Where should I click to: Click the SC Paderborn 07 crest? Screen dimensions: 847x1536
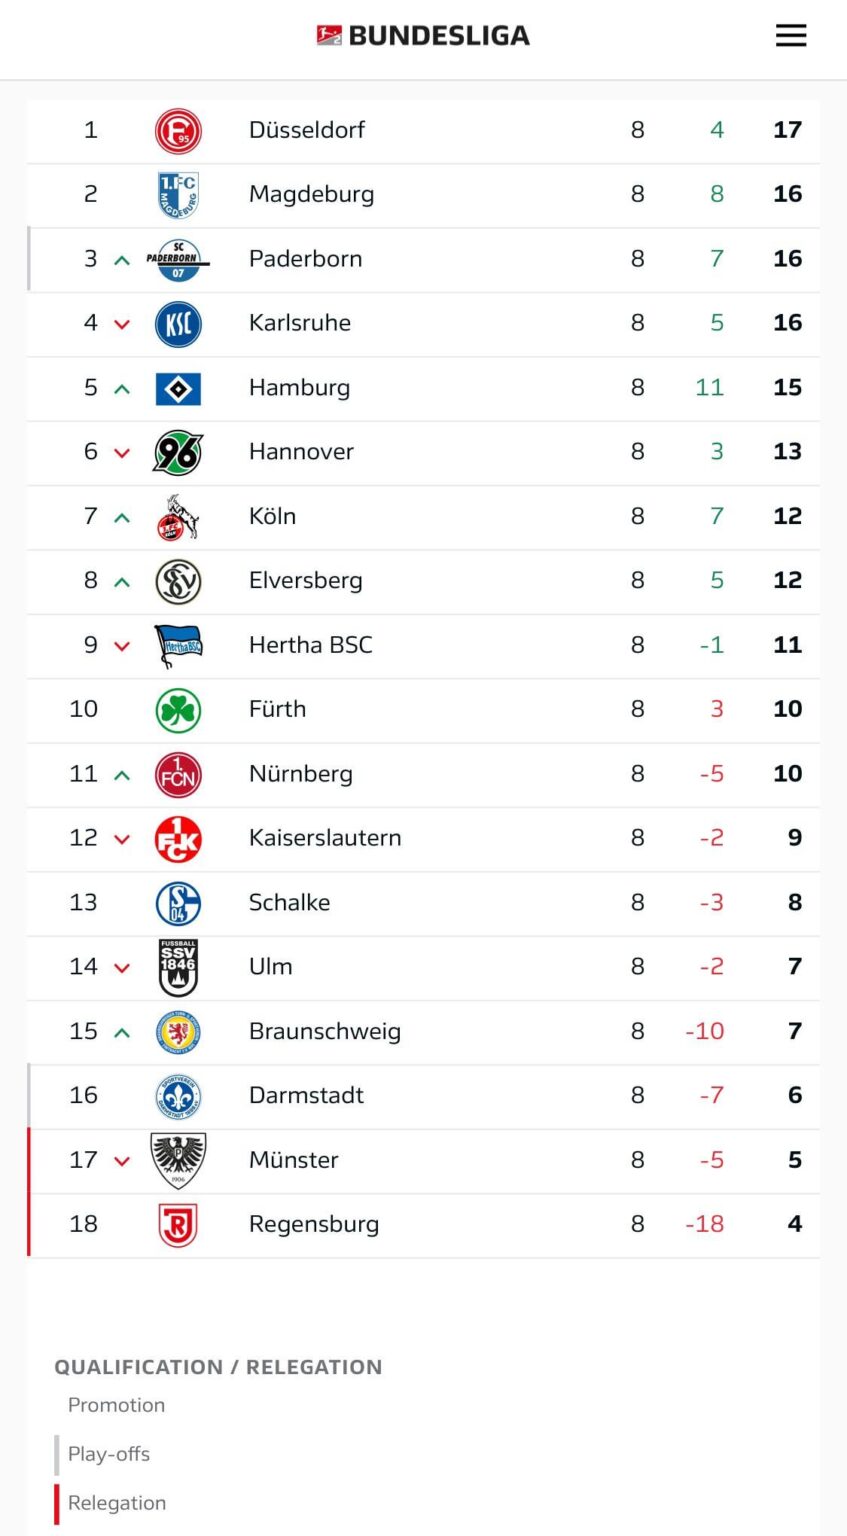click(178, 258)
